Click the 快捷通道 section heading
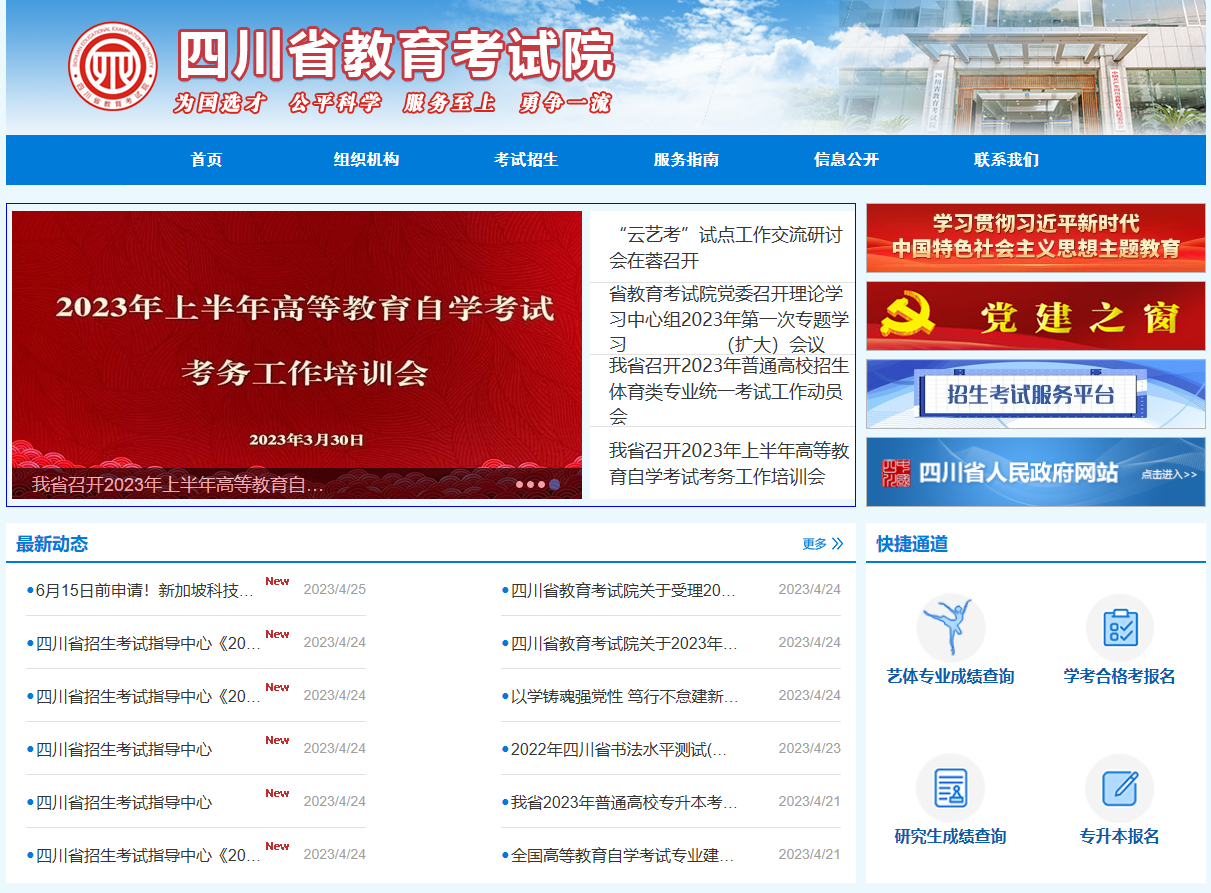 coord(912,544)
